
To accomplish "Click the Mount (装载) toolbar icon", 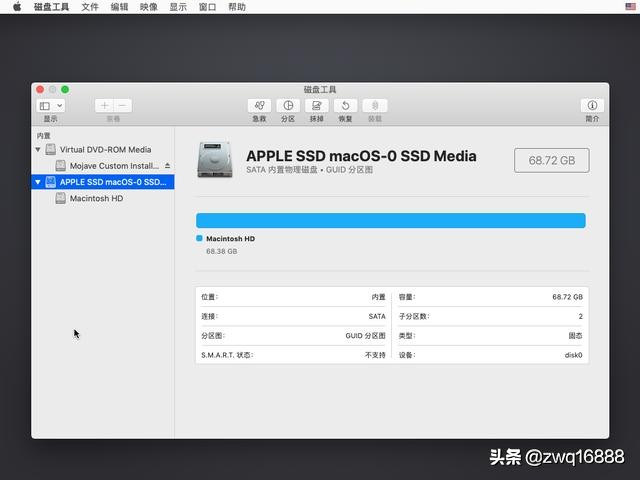I will coord(375,105).
